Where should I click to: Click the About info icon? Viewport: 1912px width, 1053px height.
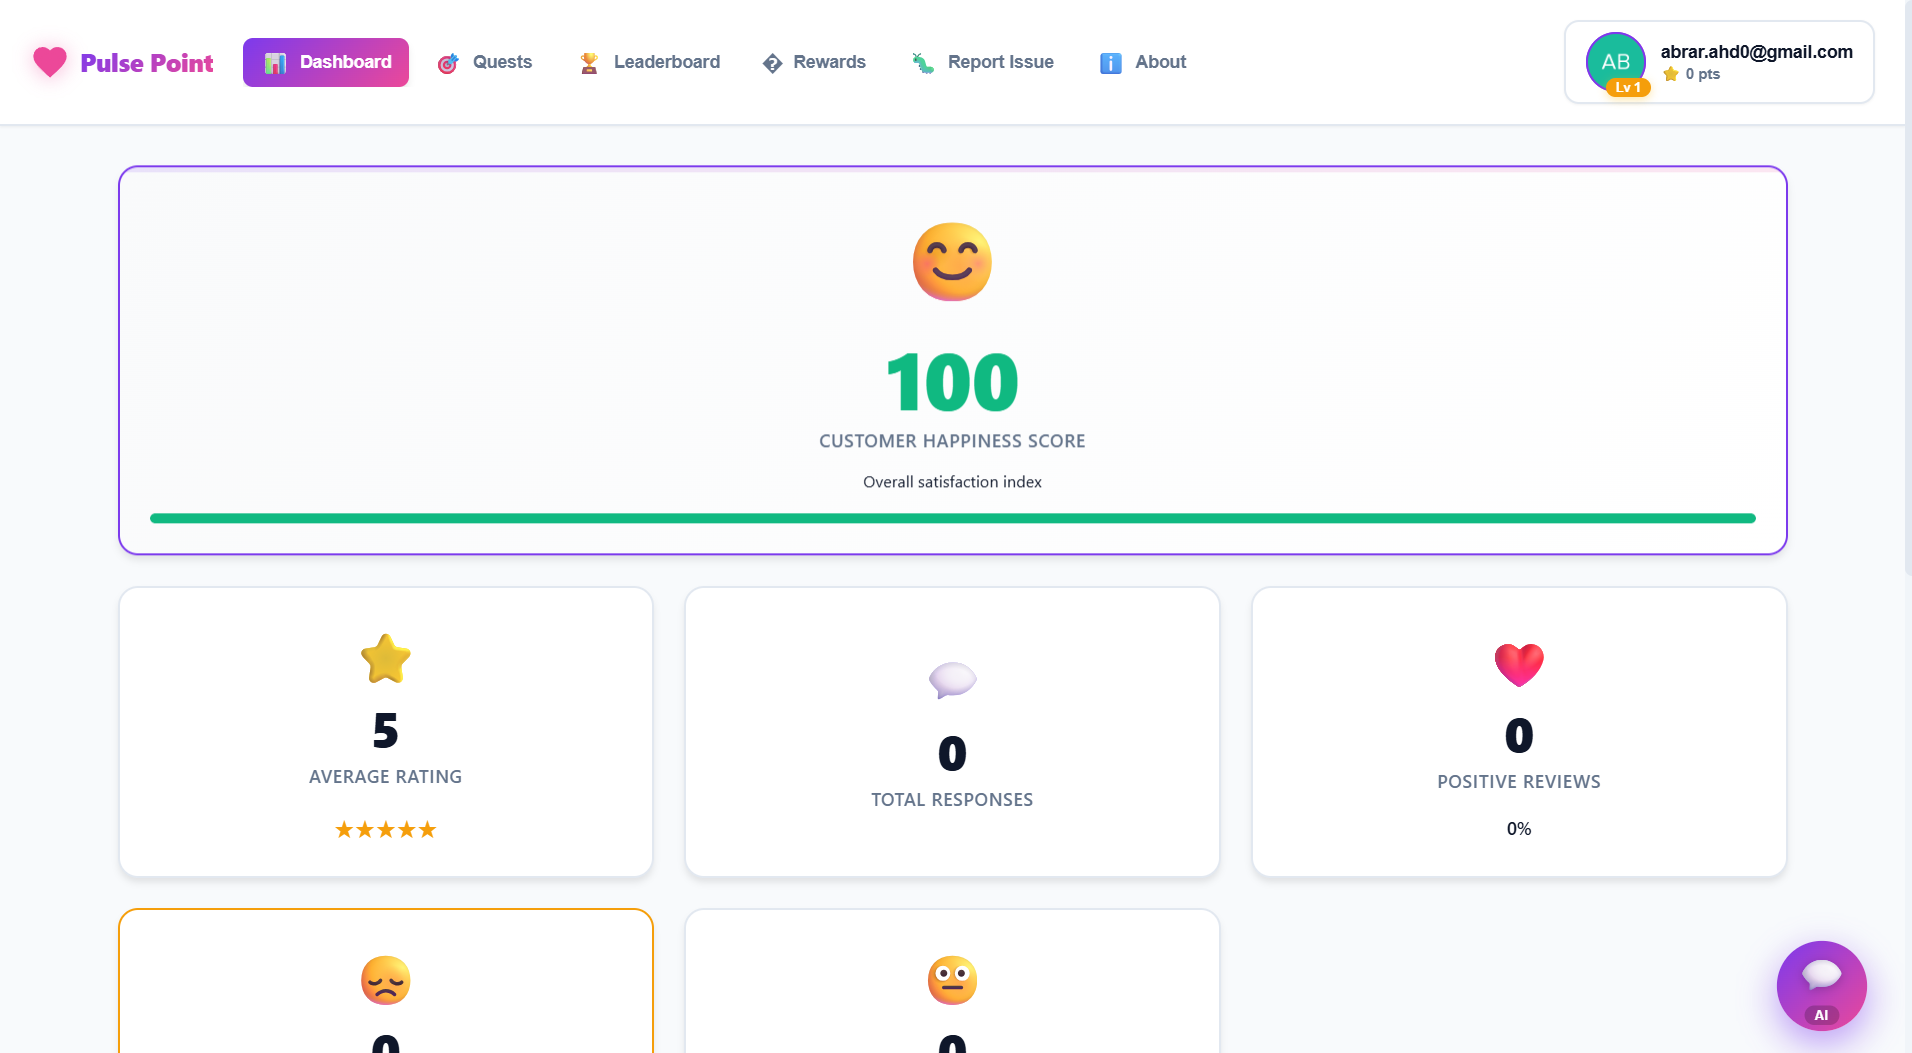[1111, 63]
